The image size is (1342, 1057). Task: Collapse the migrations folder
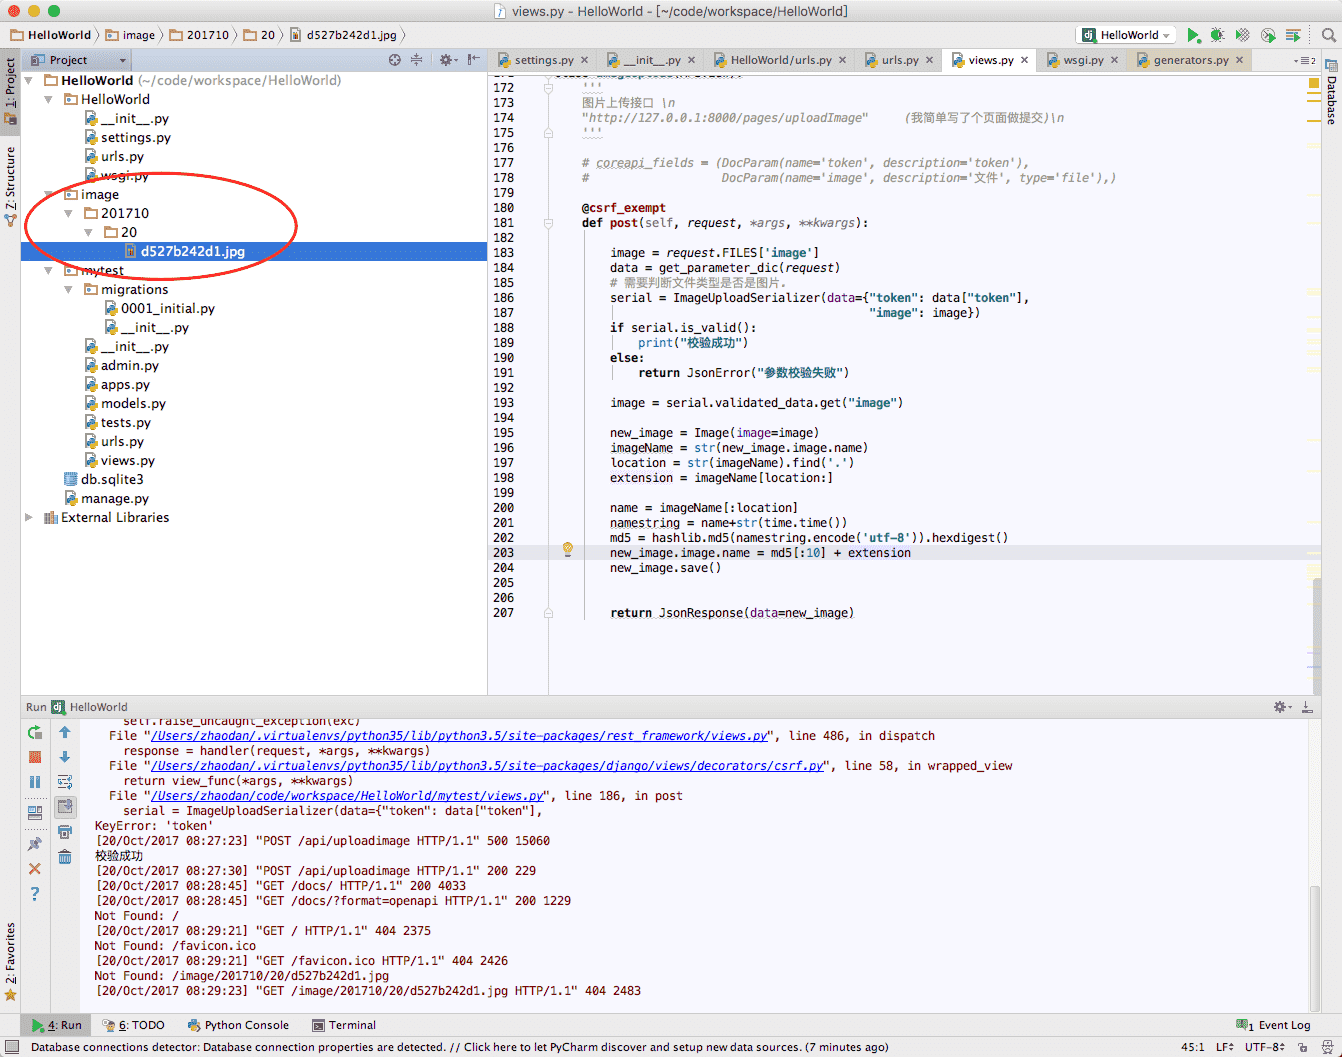(68, 290)
